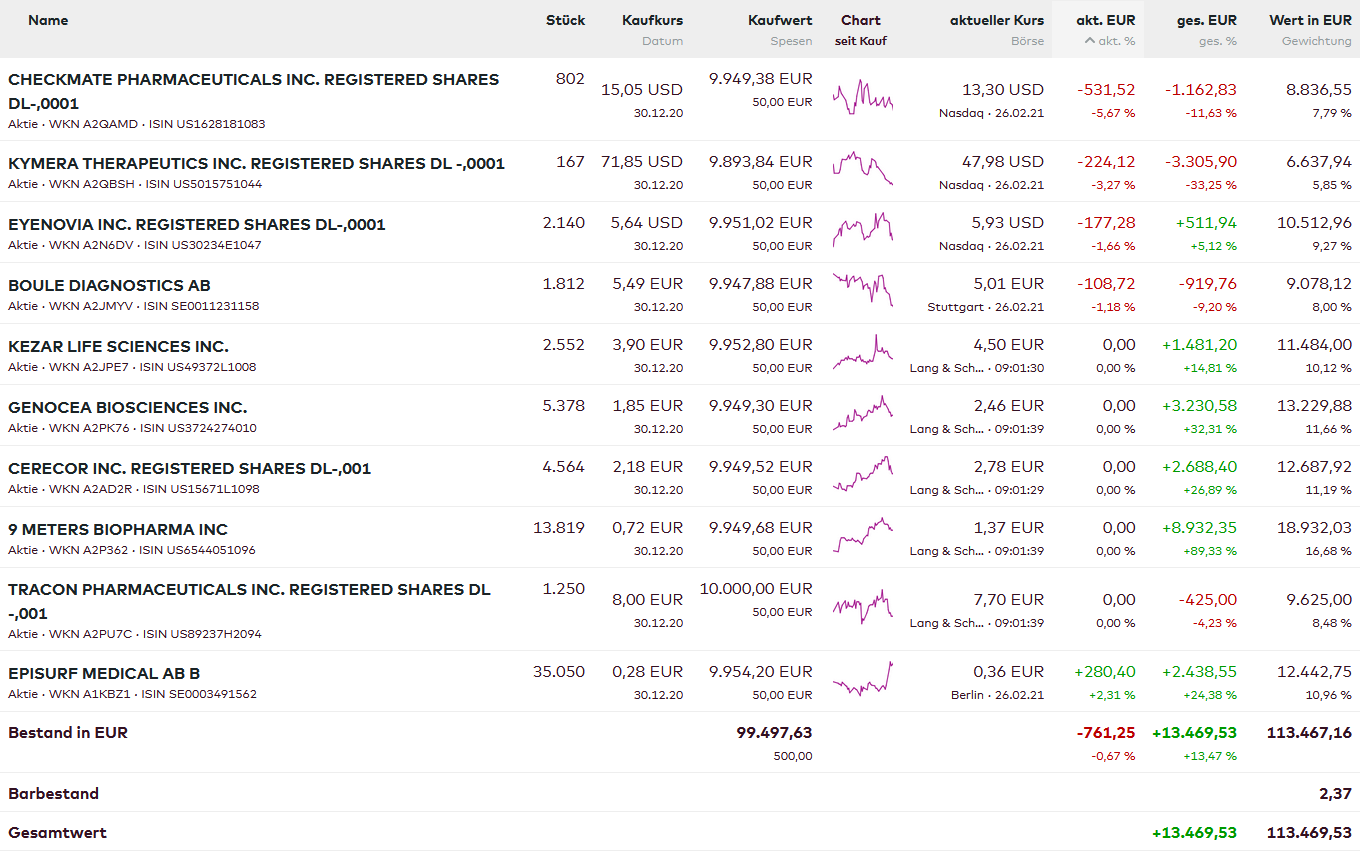1360x852 pixels.
Task: Select Kezar's position value 11.484,00
Action: [x=1315, y=345]
